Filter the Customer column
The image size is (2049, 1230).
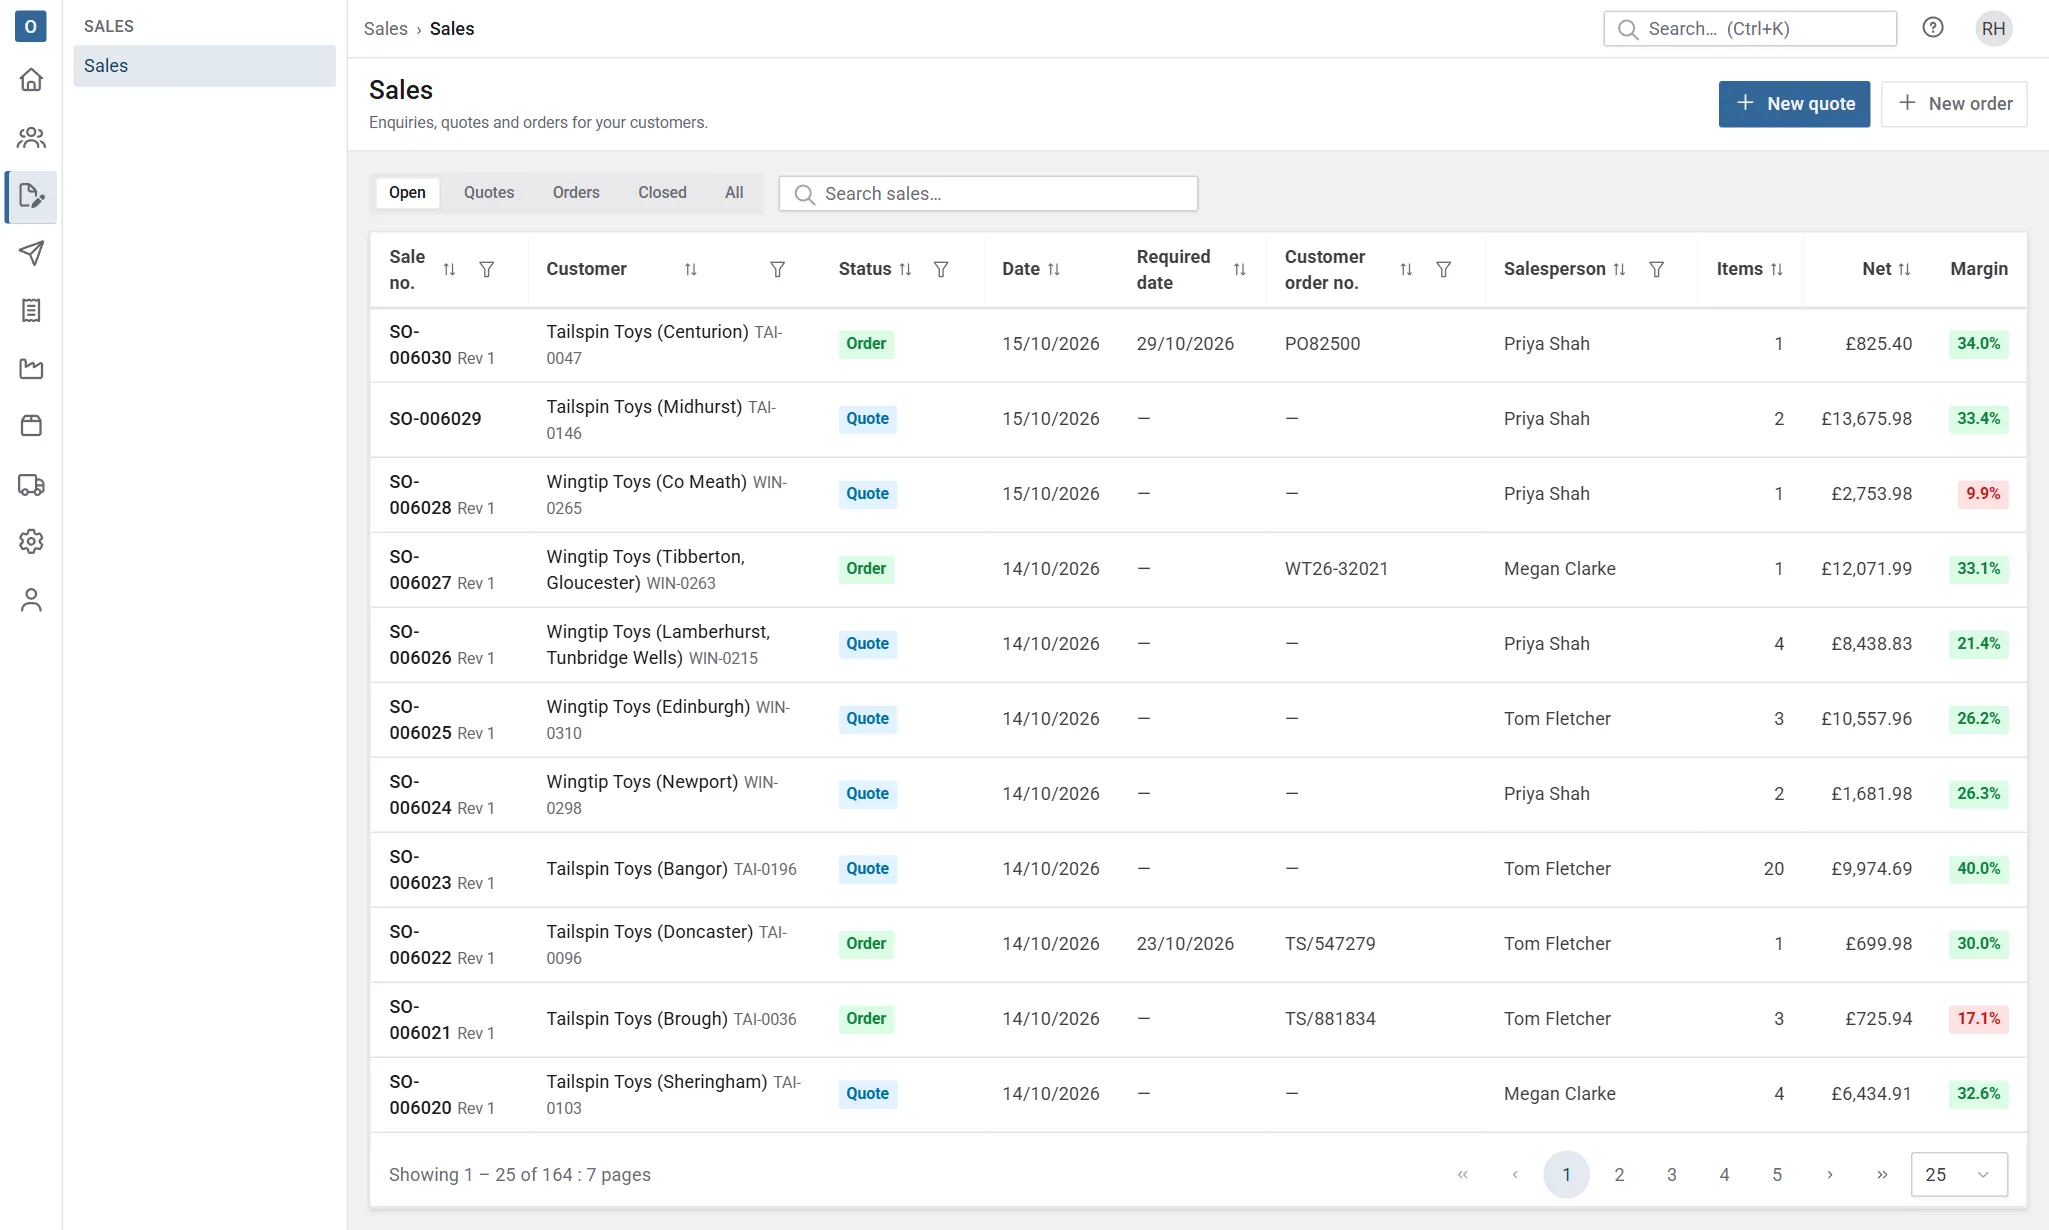tap(777, 270)
